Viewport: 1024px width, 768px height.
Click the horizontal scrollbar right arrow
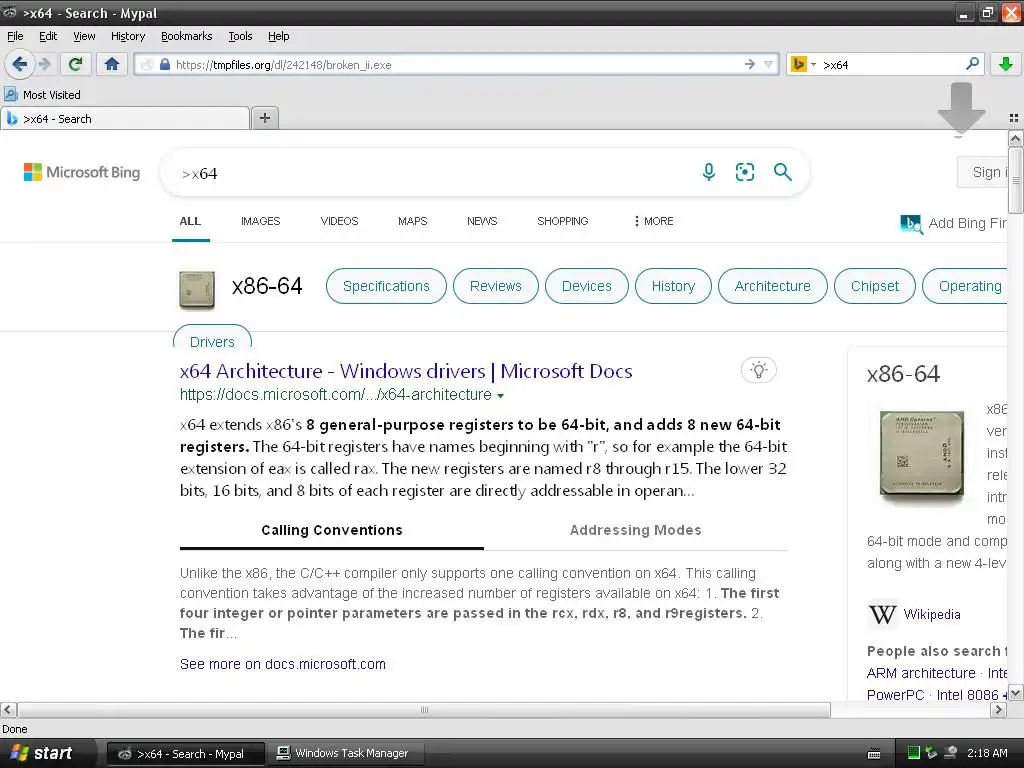click(998, 709)
